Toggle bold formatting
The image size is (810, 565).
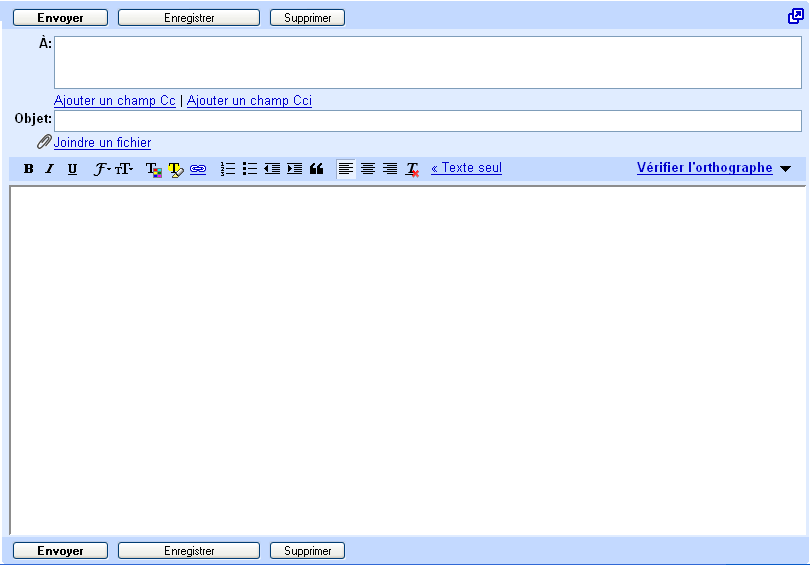pyautogui.click(x=29, y=168)
